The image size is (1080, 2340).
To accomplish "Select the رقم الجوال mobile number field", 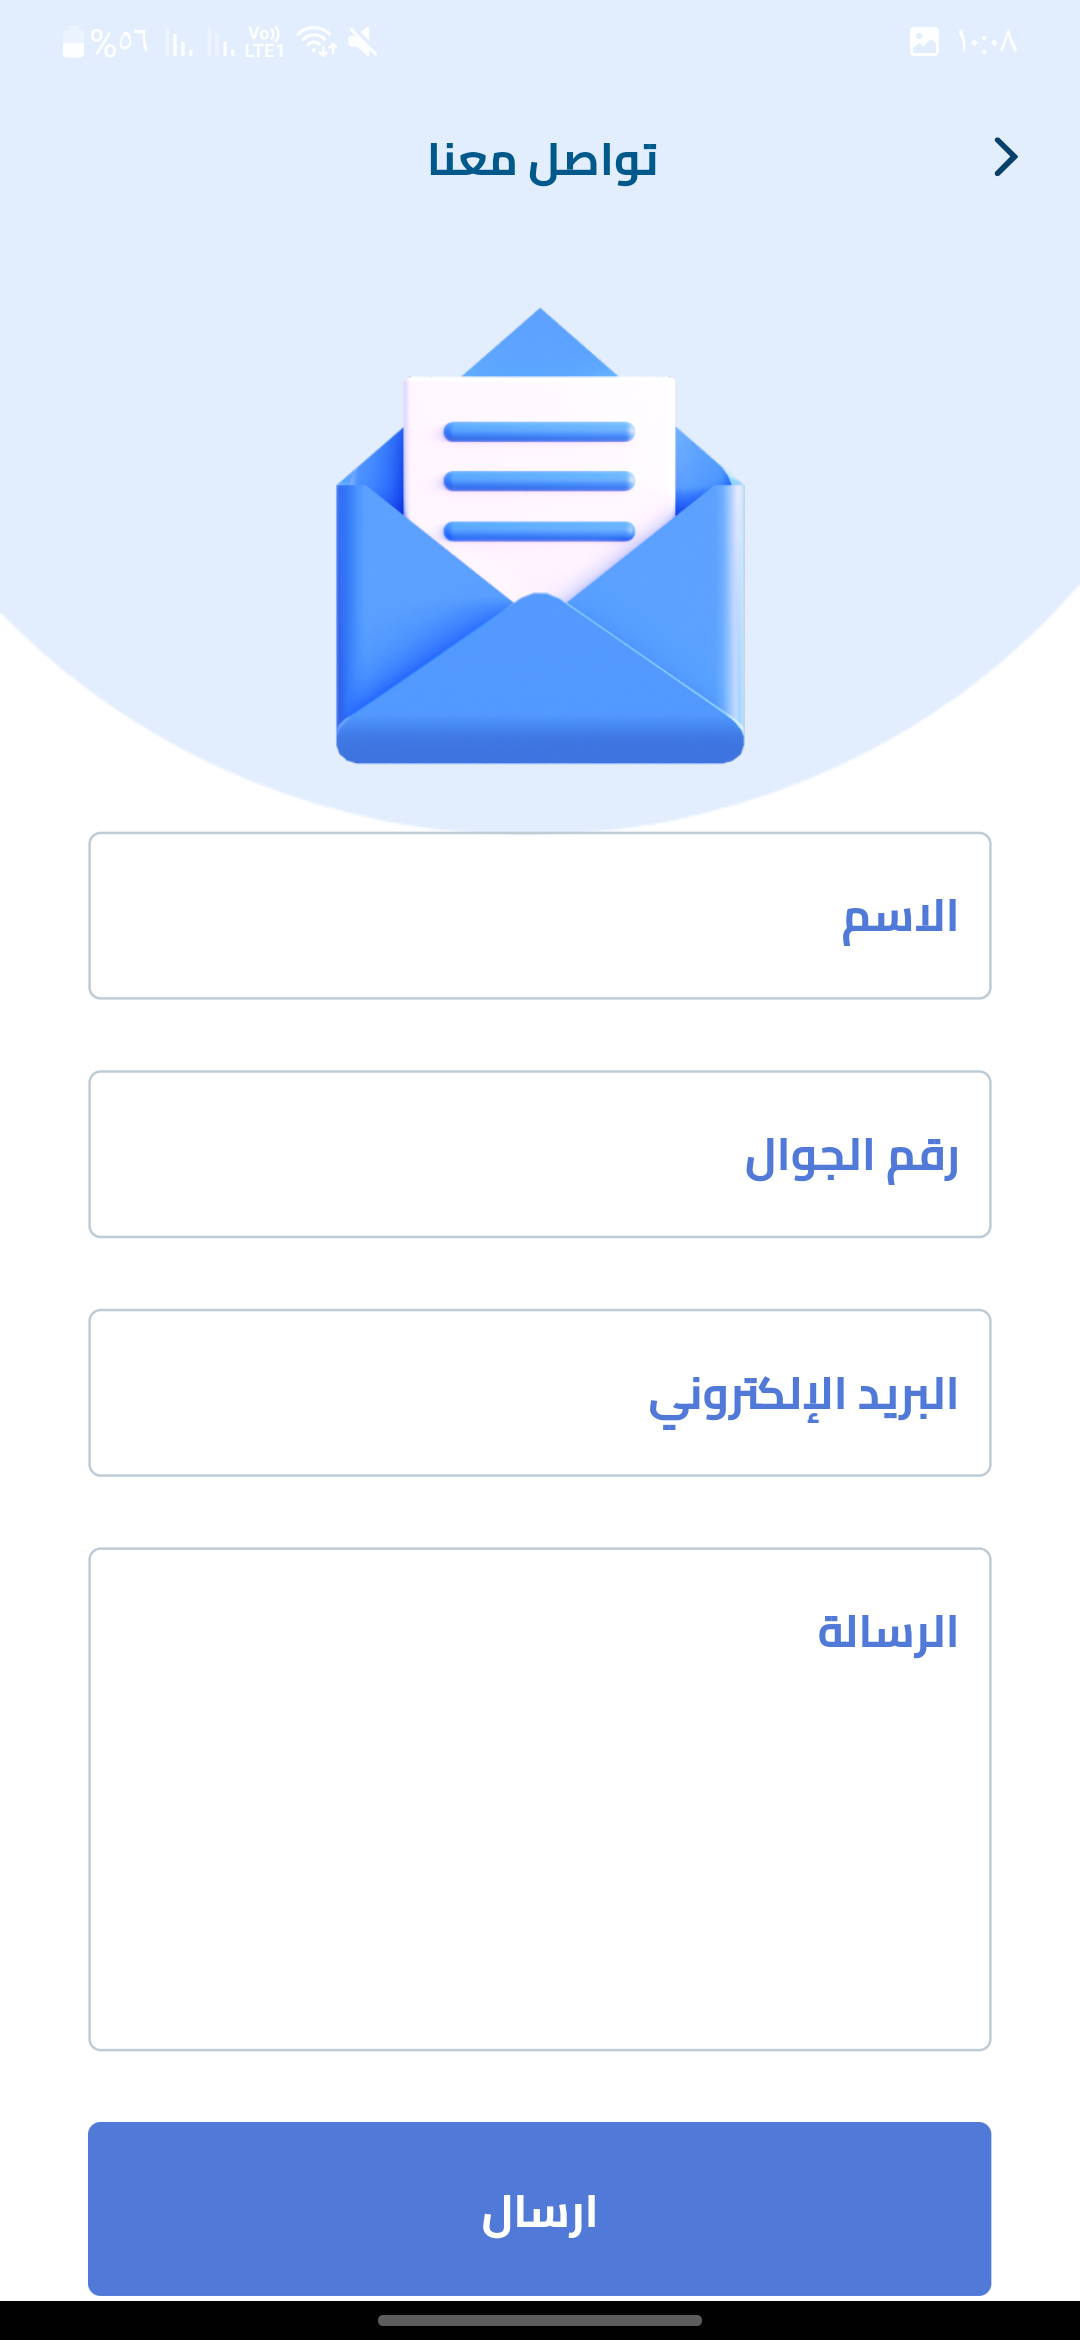I will pos(540,1154).
